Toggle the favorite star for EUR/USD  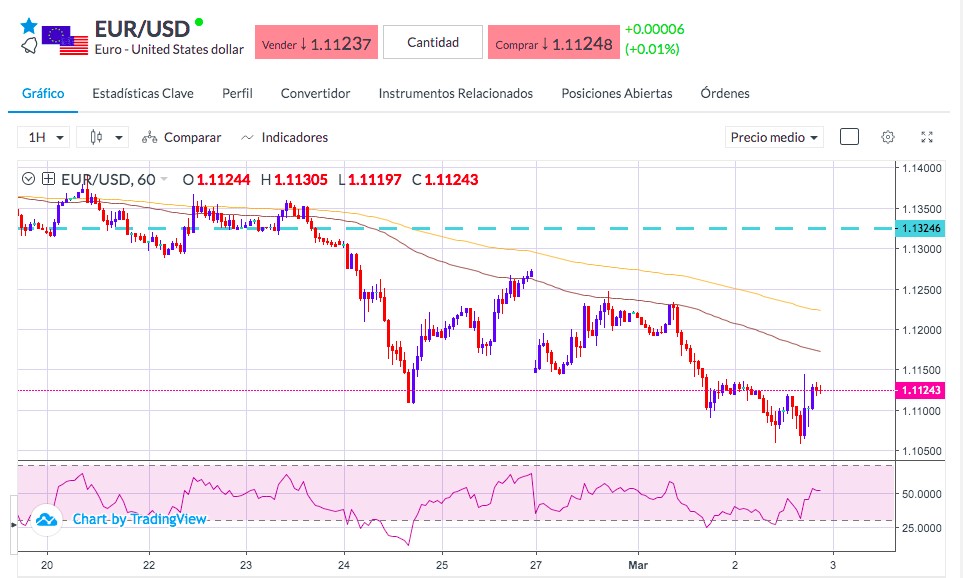(x=29, y=26)
